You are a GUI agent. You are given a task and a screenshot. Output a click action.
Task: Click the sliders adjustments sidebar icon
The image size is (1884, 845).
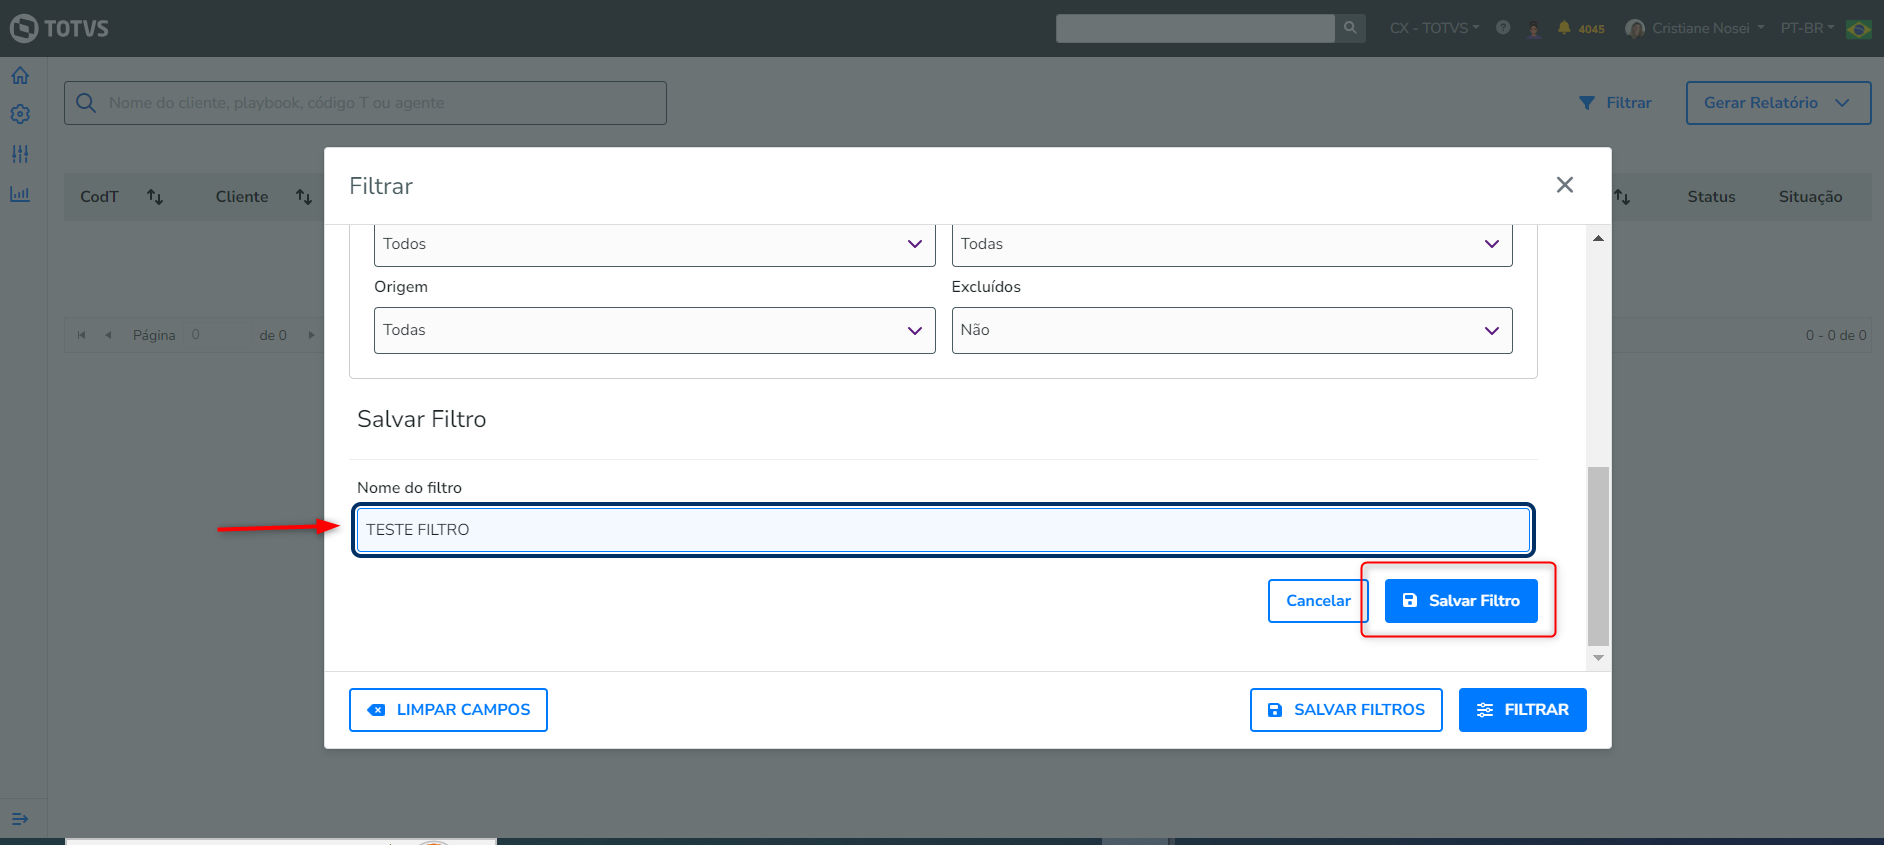(20, 154)
